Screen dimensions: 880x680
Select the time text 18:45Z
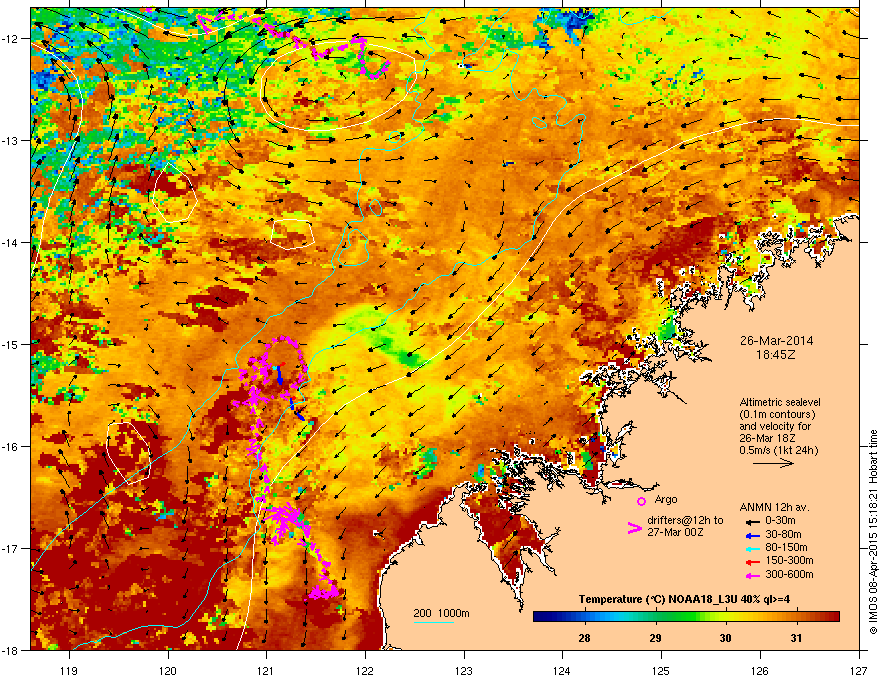click(776, 355)
